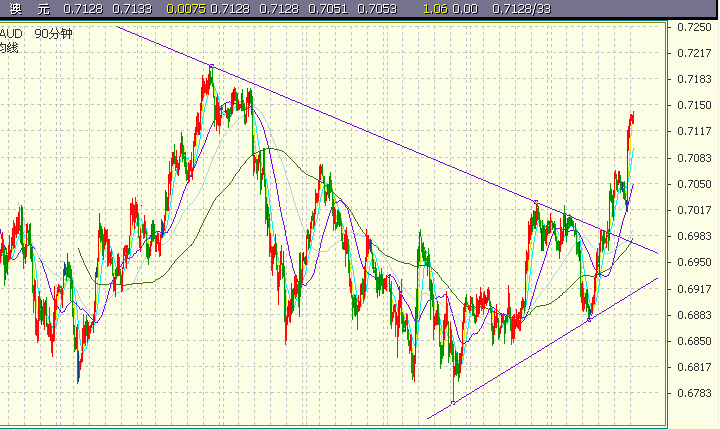Click the 0.7050 price axis label

(694, 184)
